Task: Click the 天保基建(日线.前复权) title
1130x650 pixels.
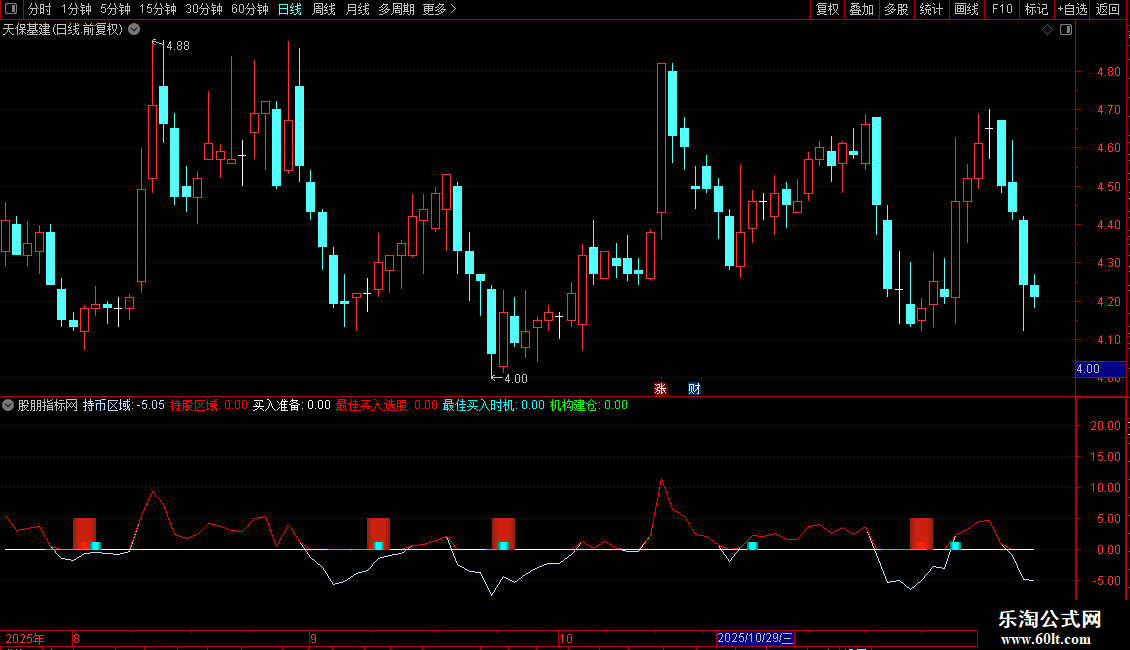Action: (63, 30)
